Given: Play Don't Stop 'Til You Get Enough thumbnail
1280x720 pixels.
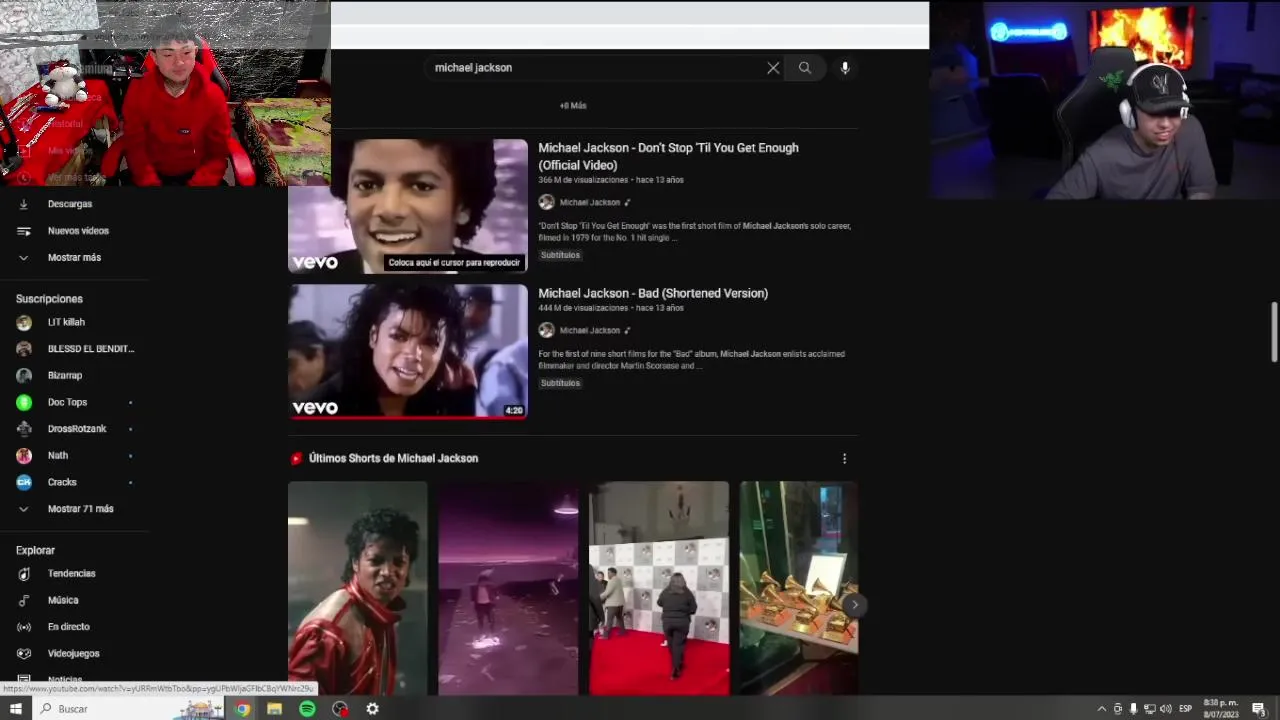Looking at the screenshot, I should coord(408,206).
